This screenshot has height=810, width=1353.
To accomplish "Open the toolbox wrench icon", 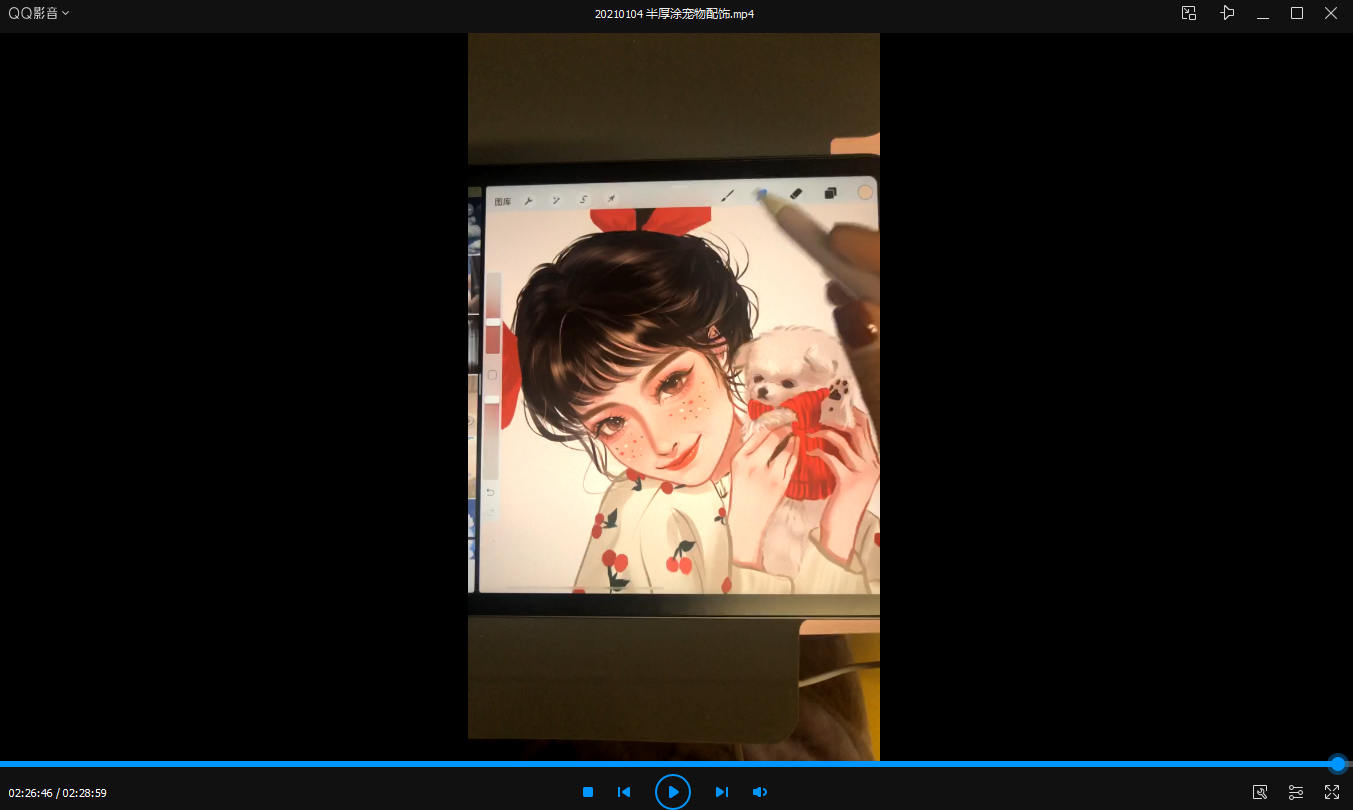I will 1260,792.
